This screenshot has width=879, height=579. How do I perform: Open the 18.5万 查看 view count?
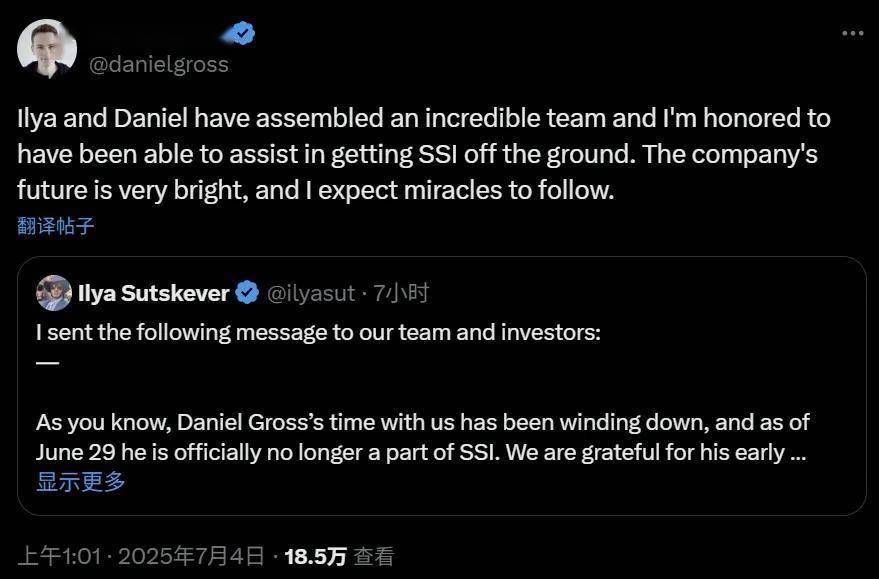339,556
